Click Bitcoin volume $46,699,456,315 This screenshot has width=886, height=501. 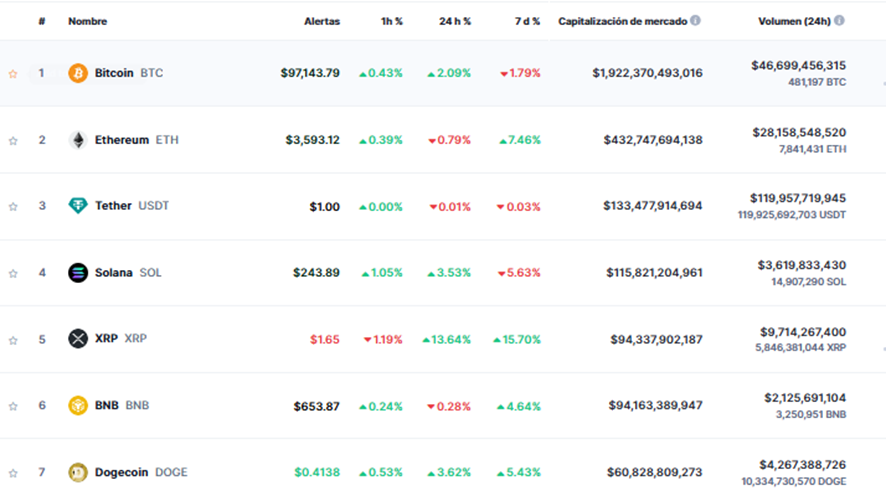[798, 66]
